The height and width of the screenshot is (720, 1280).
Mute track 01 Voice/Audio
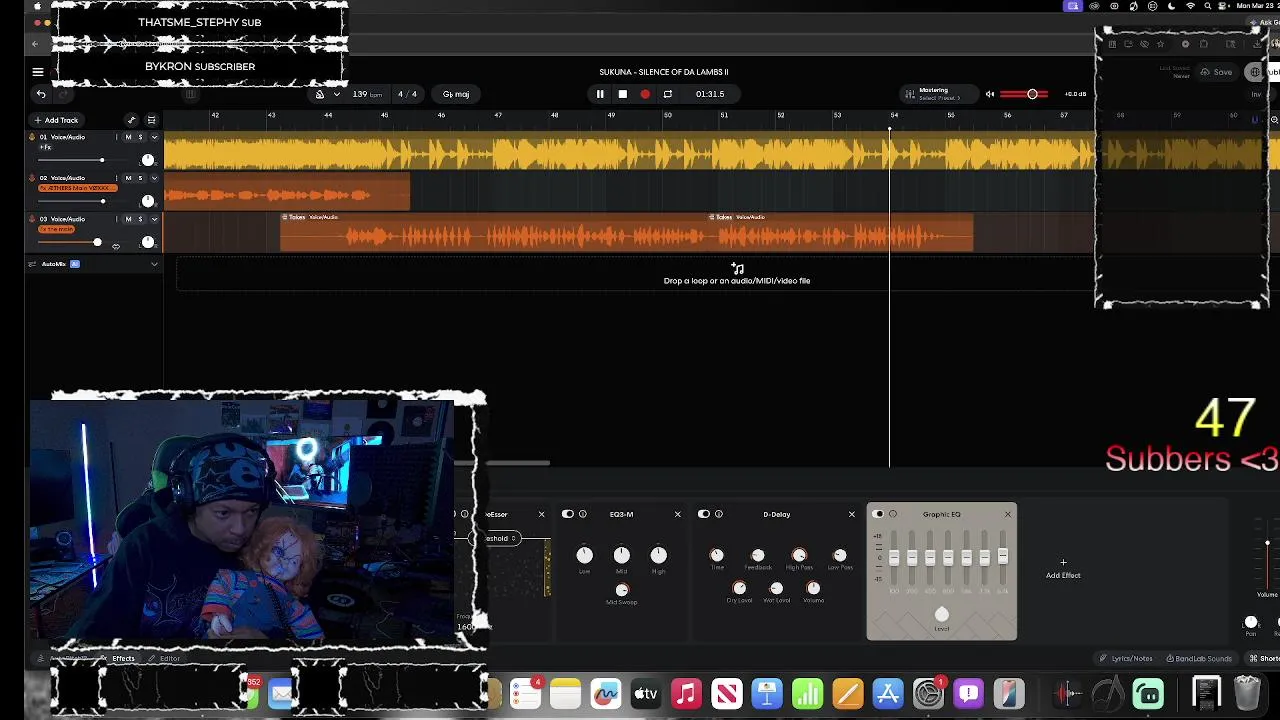pos(128,137)
